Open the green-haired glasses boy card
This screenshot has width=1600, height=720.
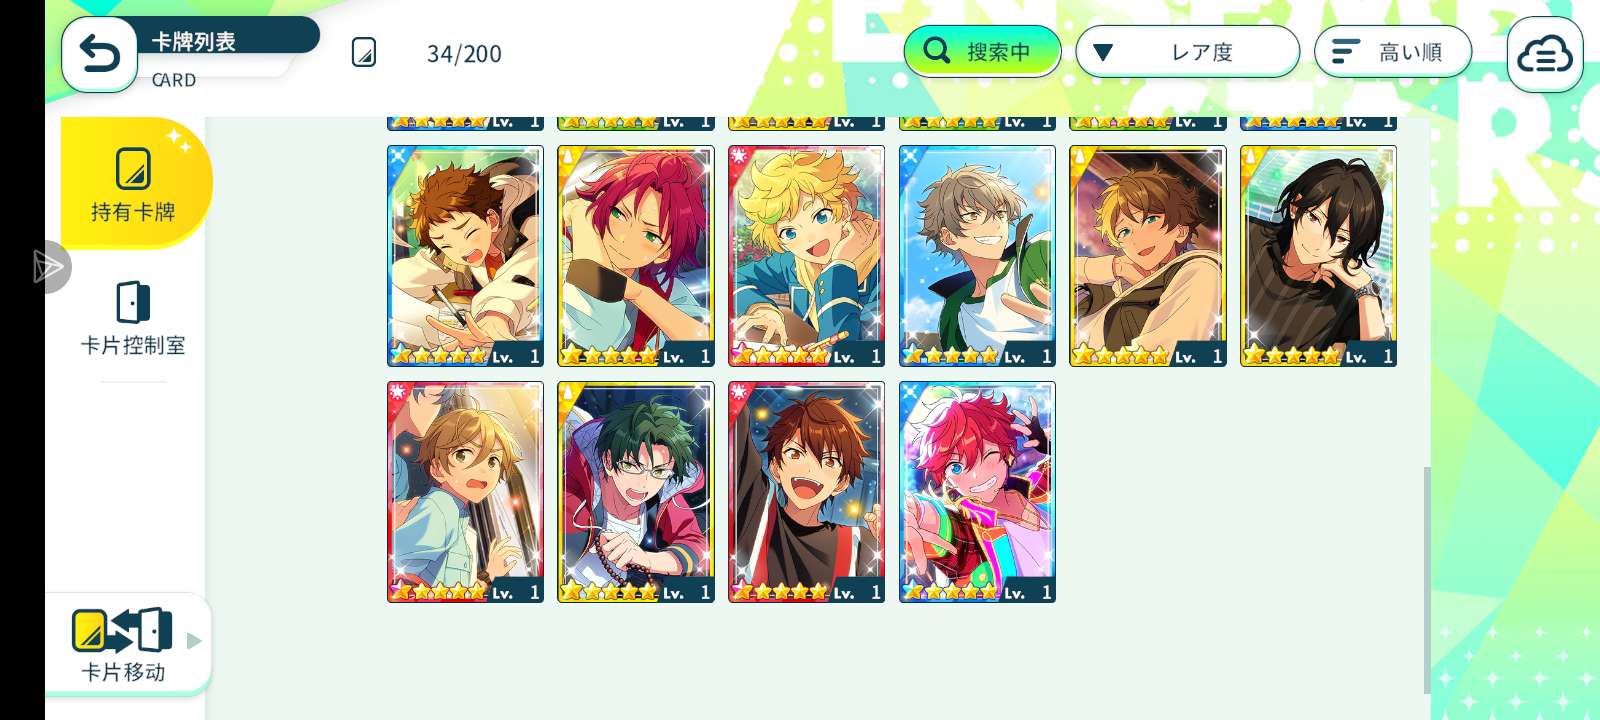click(x=636, y=492)
